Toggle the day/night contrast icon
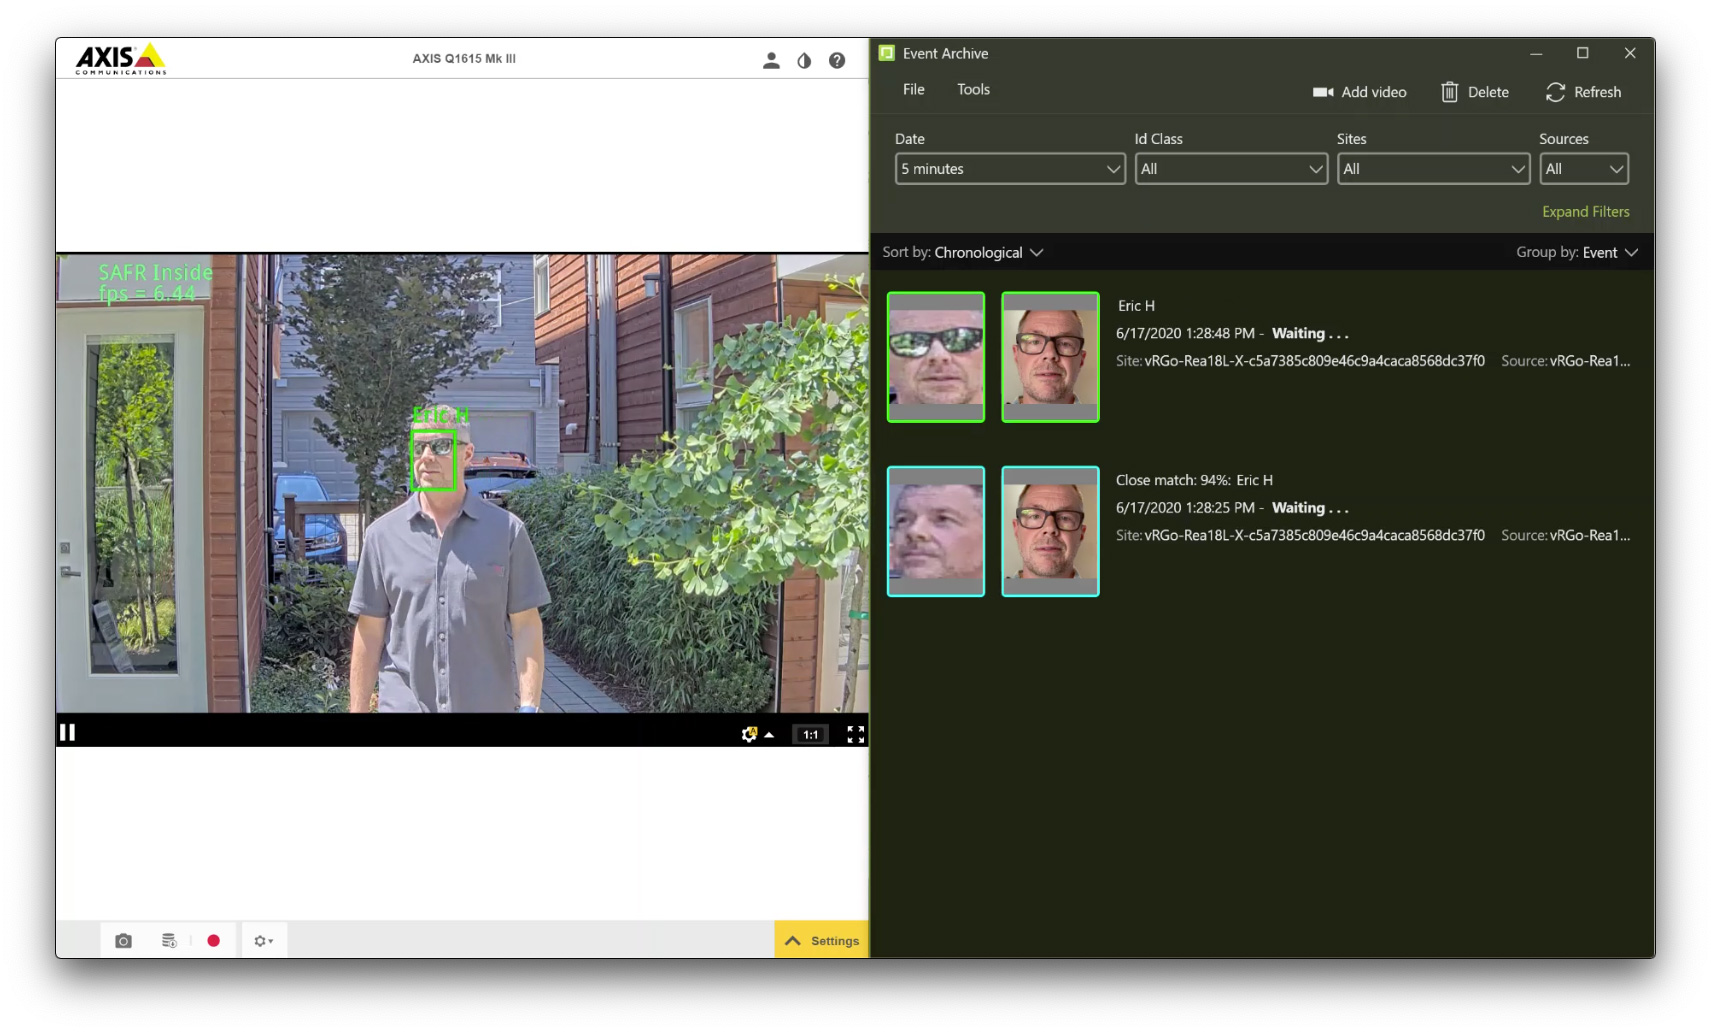1711x1032 pixels. 804,59
